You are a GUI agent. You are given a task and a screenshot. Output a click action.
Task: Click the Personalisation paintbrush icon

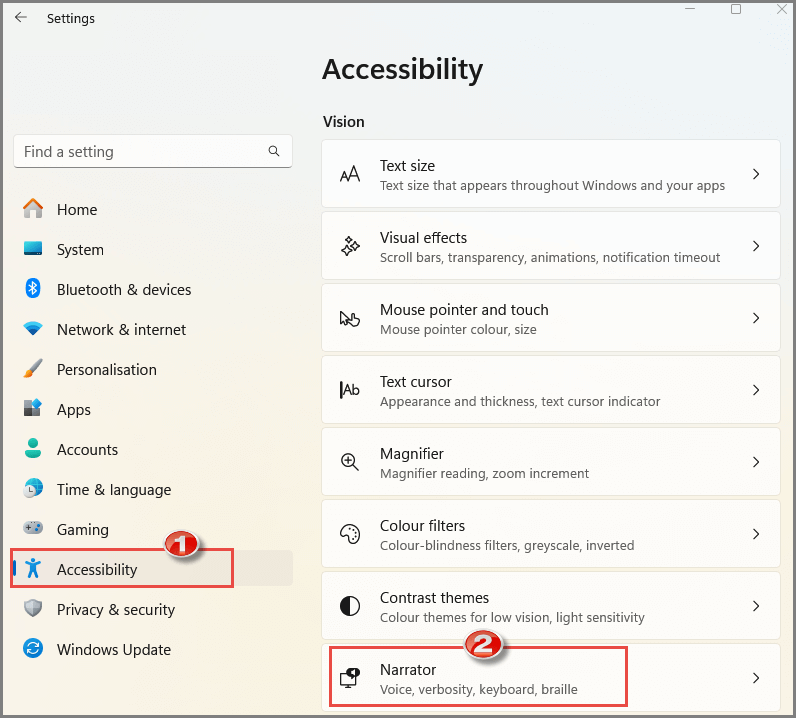pyautogui.click(x=33, y=369)
